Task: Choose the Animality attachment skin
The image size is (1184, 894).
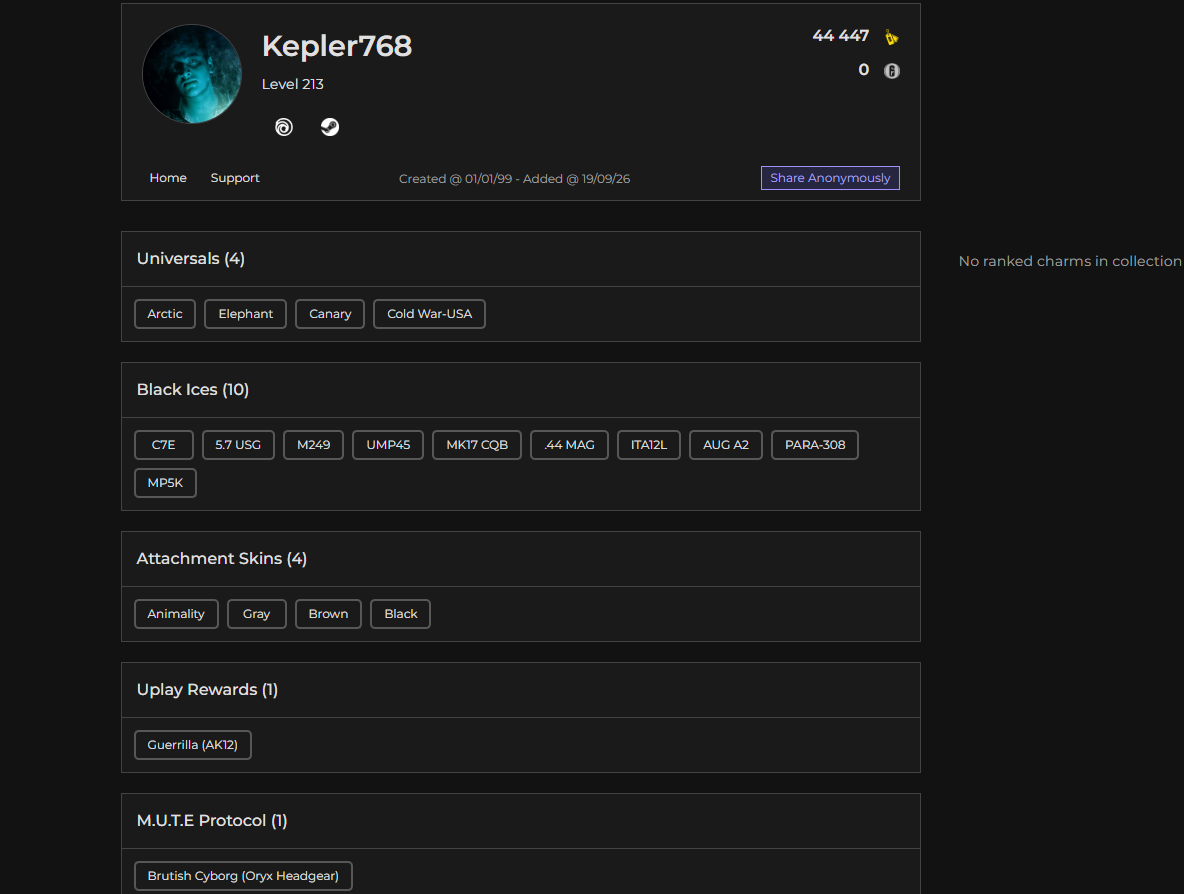Action: point(176,614)
